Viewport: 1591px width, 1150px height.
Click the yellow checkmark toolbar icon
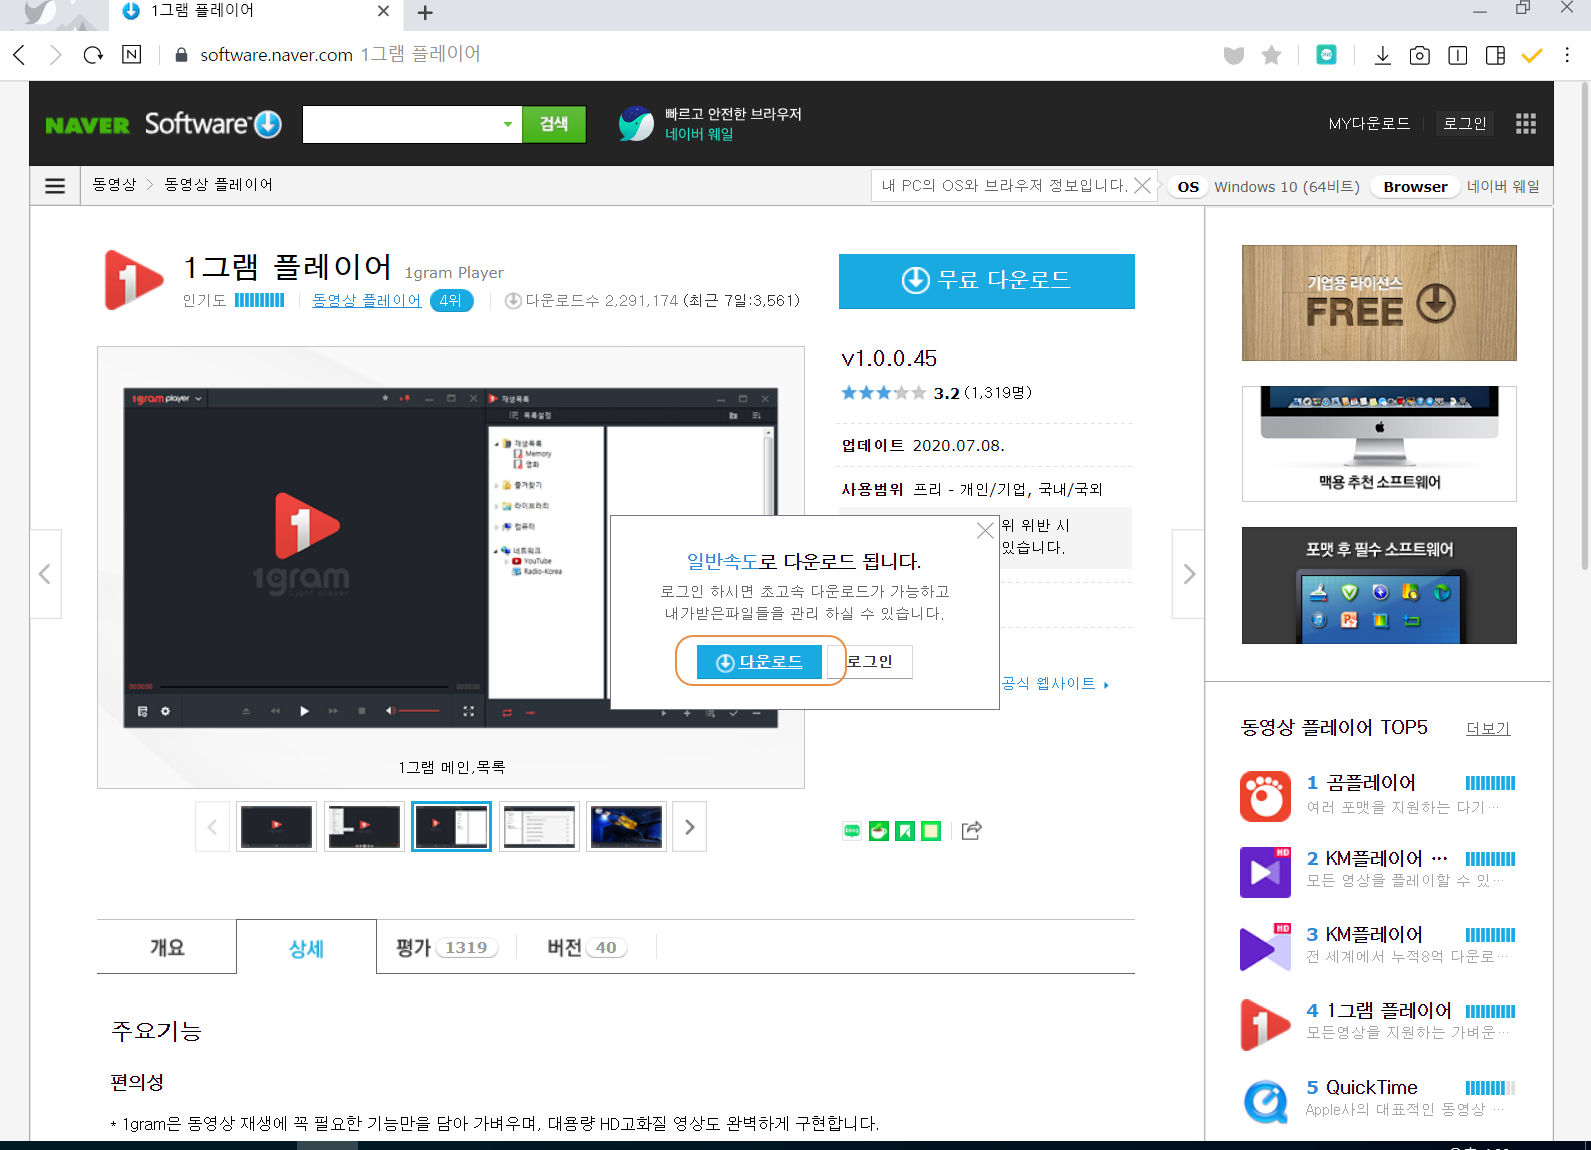click(1531, 55)
